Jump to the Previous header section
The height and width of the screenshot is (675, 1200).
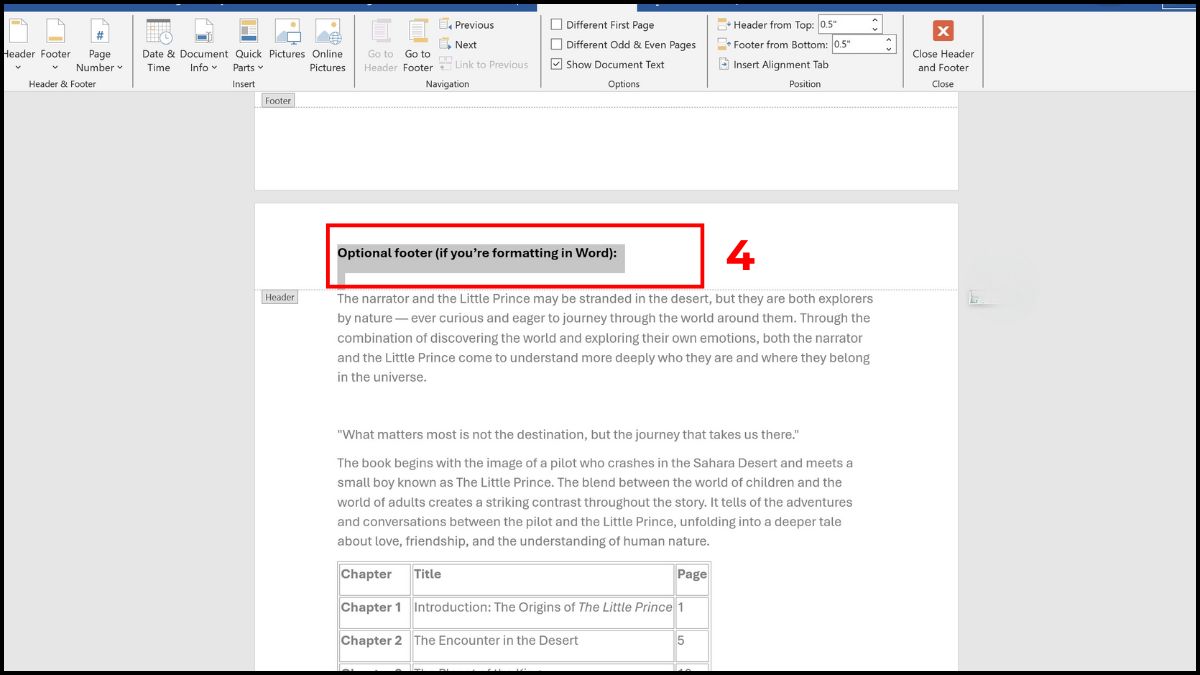pyautogui.click(x=464, y=24)
